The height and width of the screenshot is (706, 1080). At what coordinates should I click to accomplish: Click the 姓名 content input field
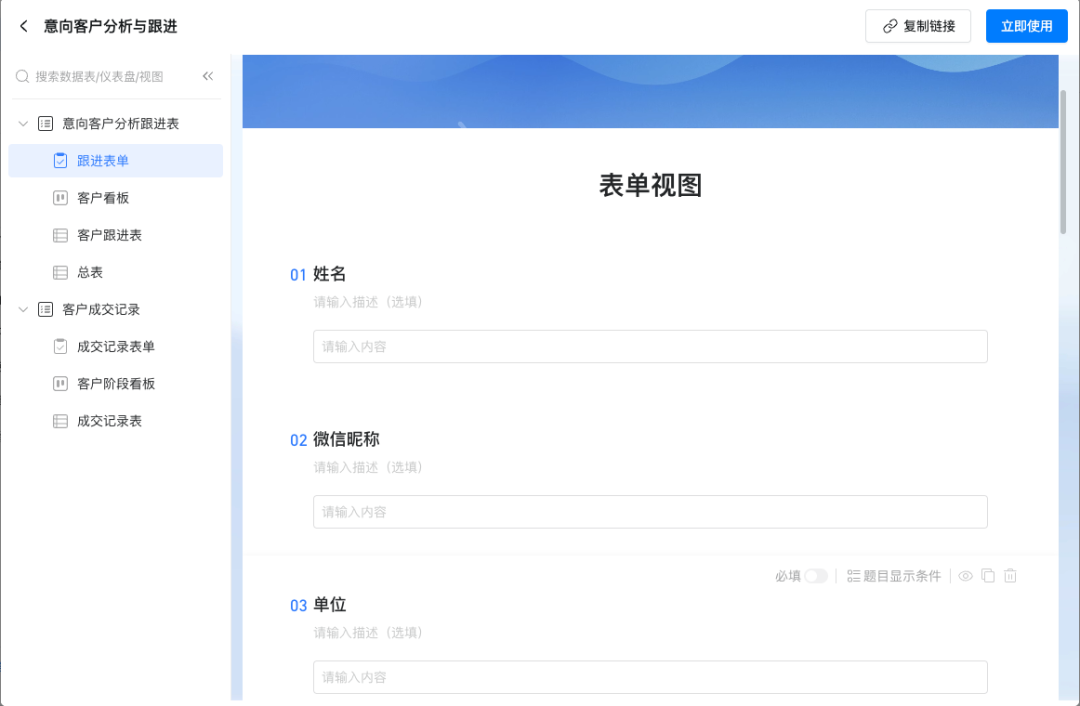click(x=650, y=347)
